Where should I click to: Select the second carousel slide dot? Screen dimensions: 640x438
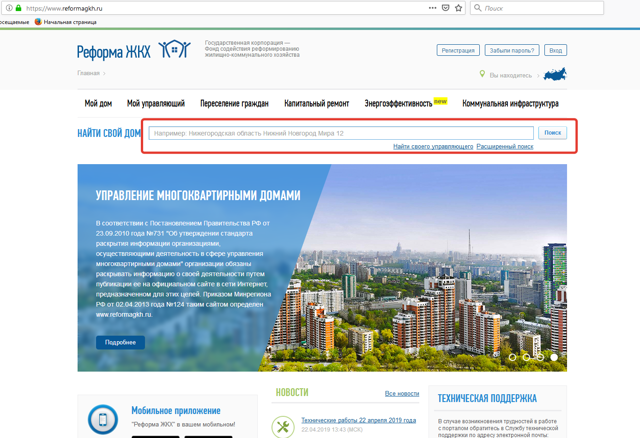526,357
